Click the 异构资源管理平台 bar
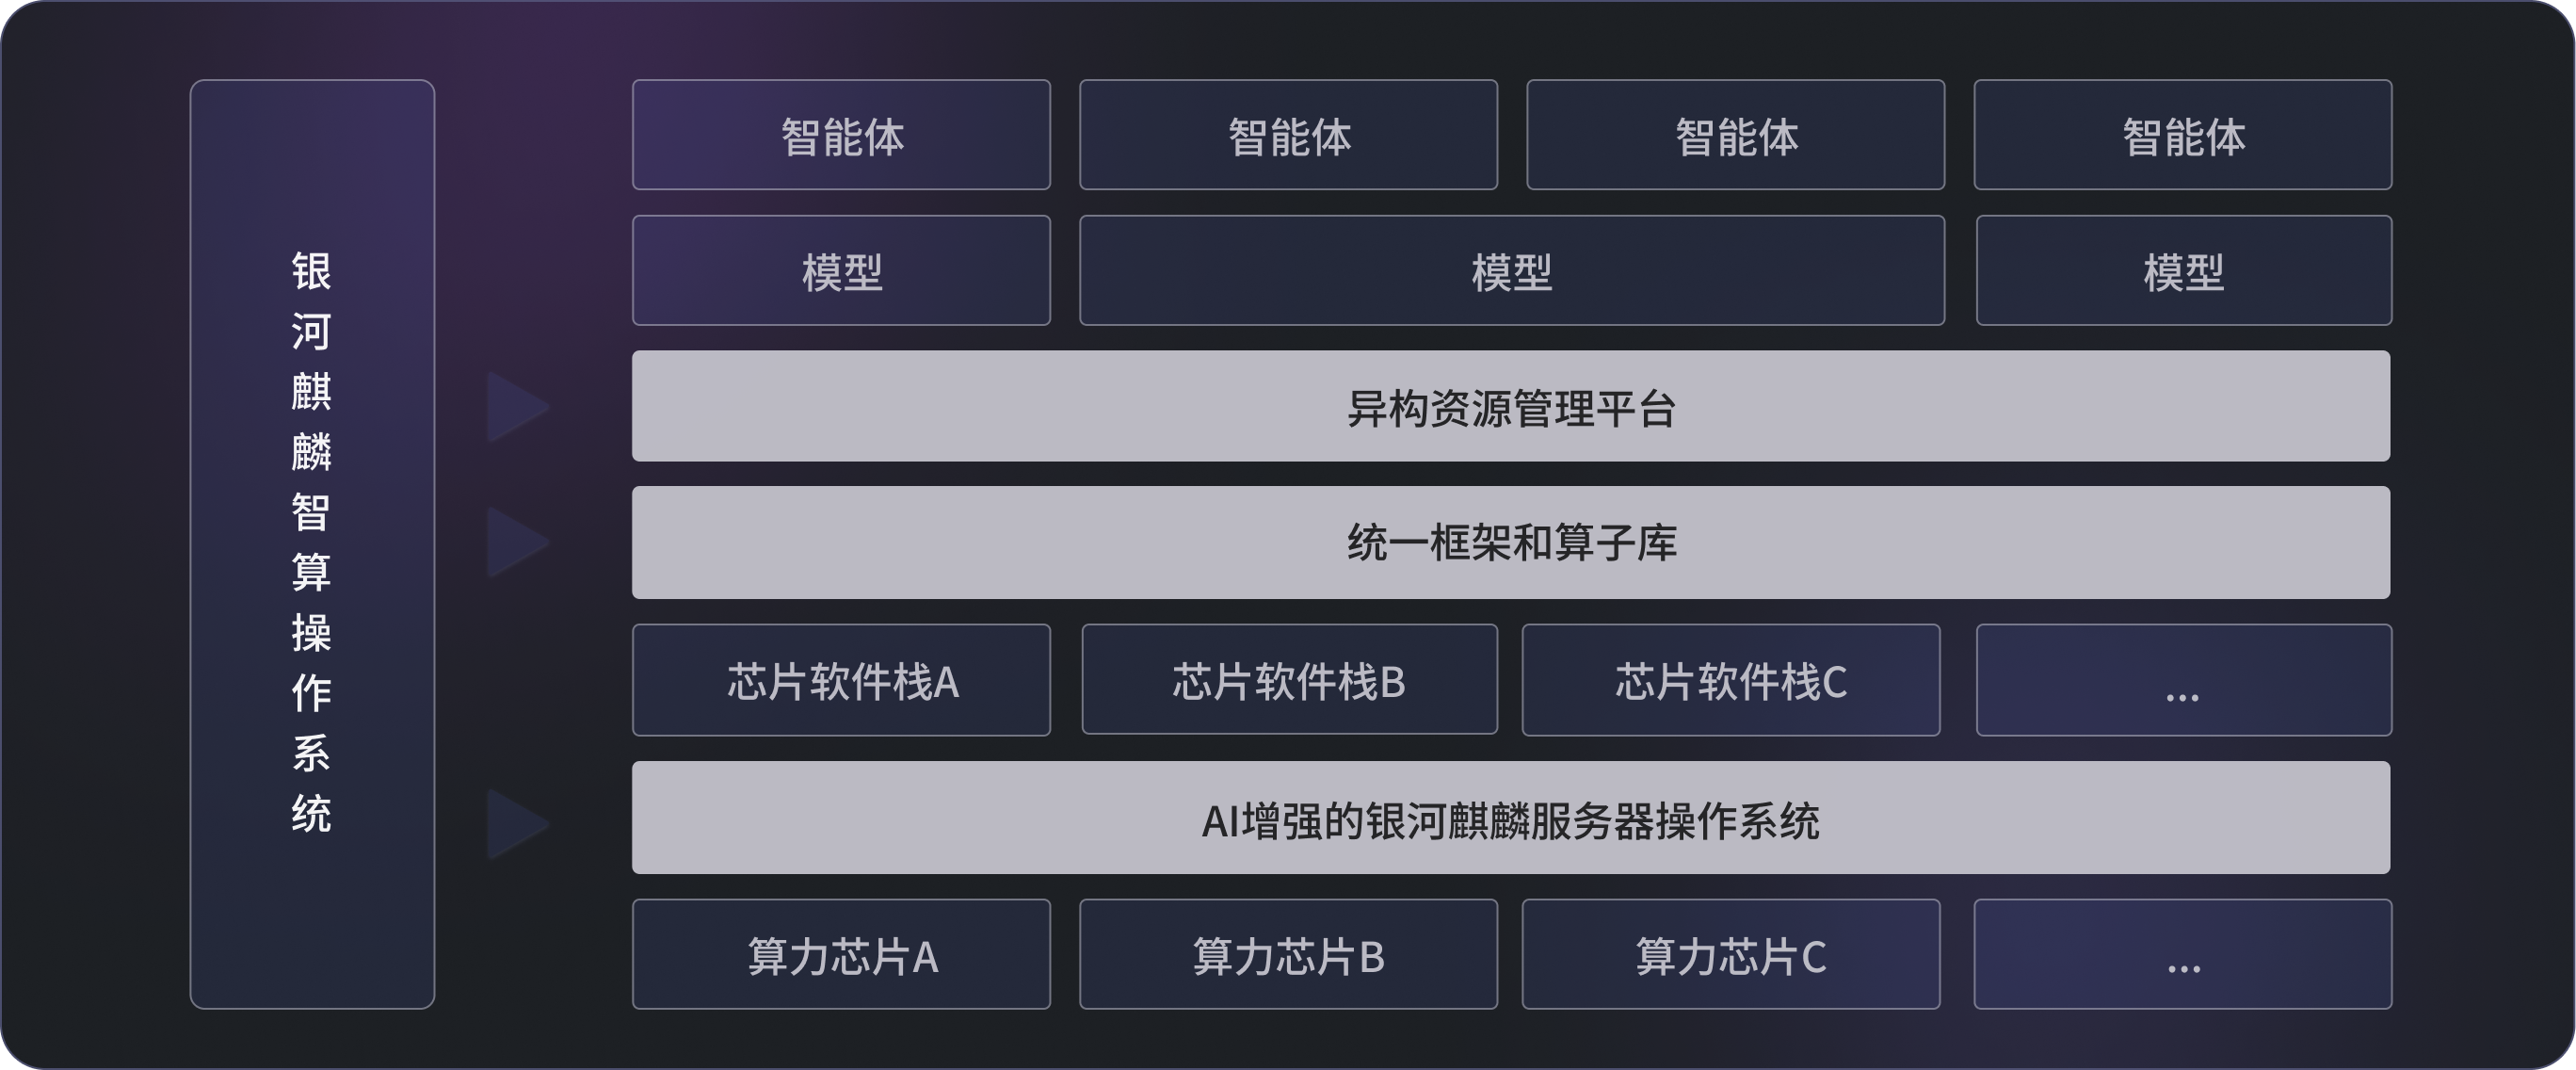The width and height of the screenshot is (2576, 1070). click(1511, 406)
